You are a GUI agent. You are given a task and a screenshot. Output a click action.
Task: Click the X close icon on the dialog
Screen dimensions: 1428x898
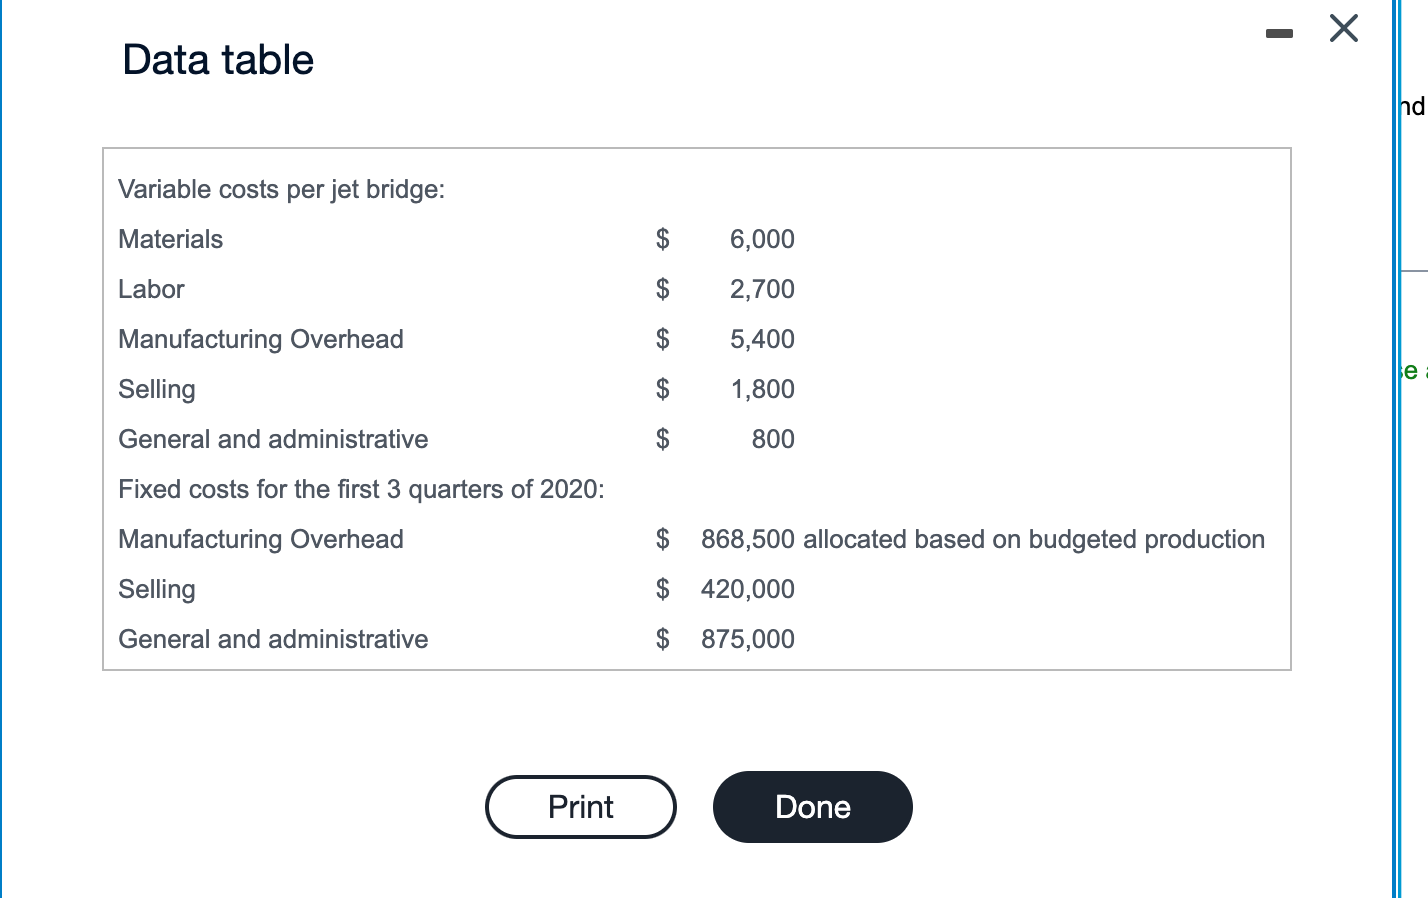tap(1343, 28)
